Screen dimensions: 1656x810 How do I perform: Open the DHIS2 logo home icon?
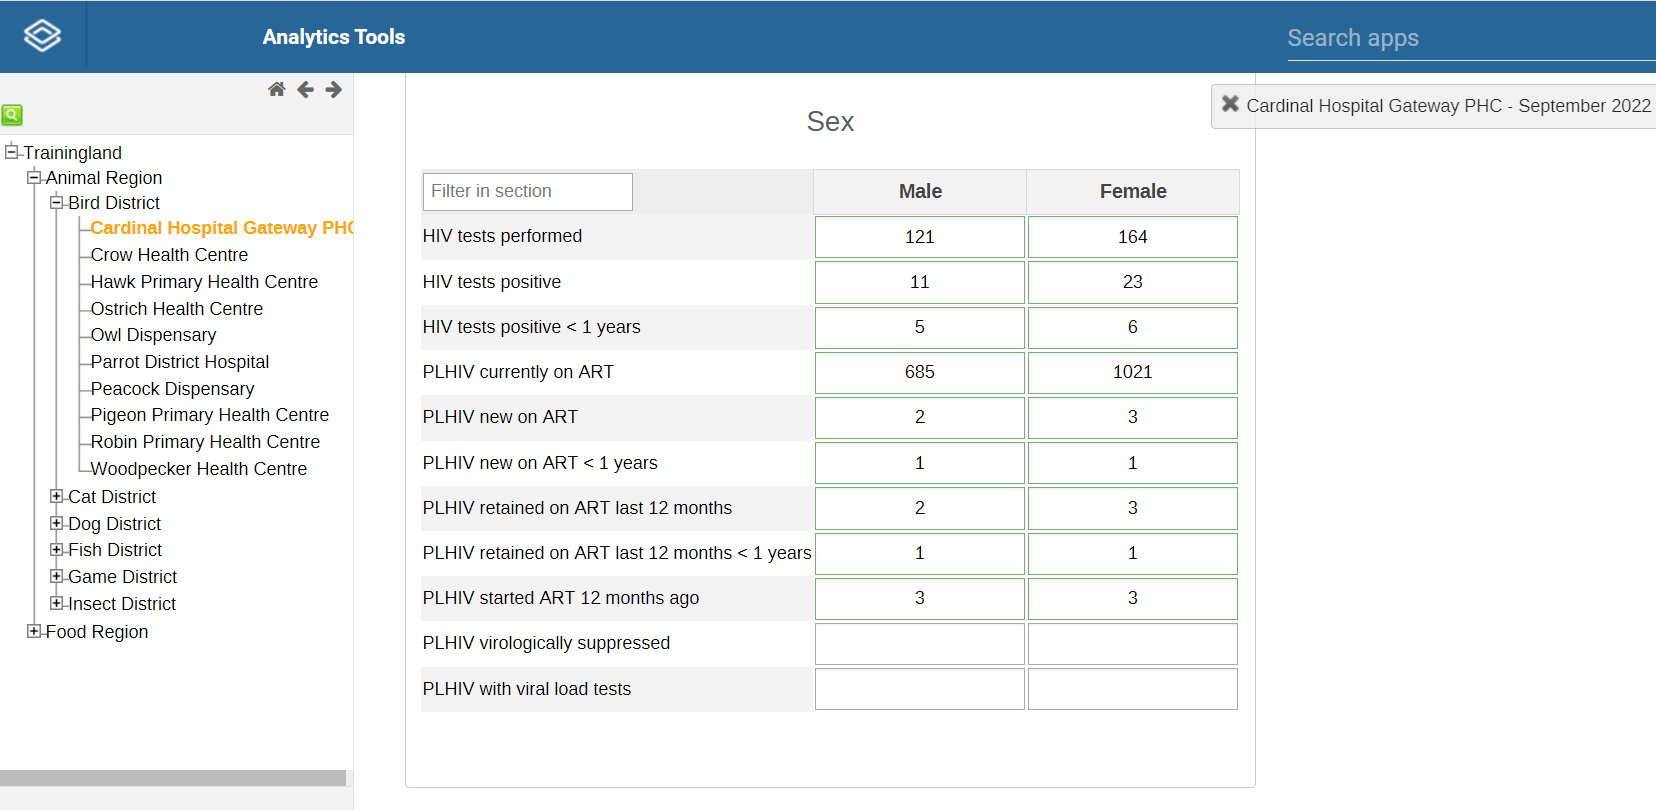pos(42,36)
